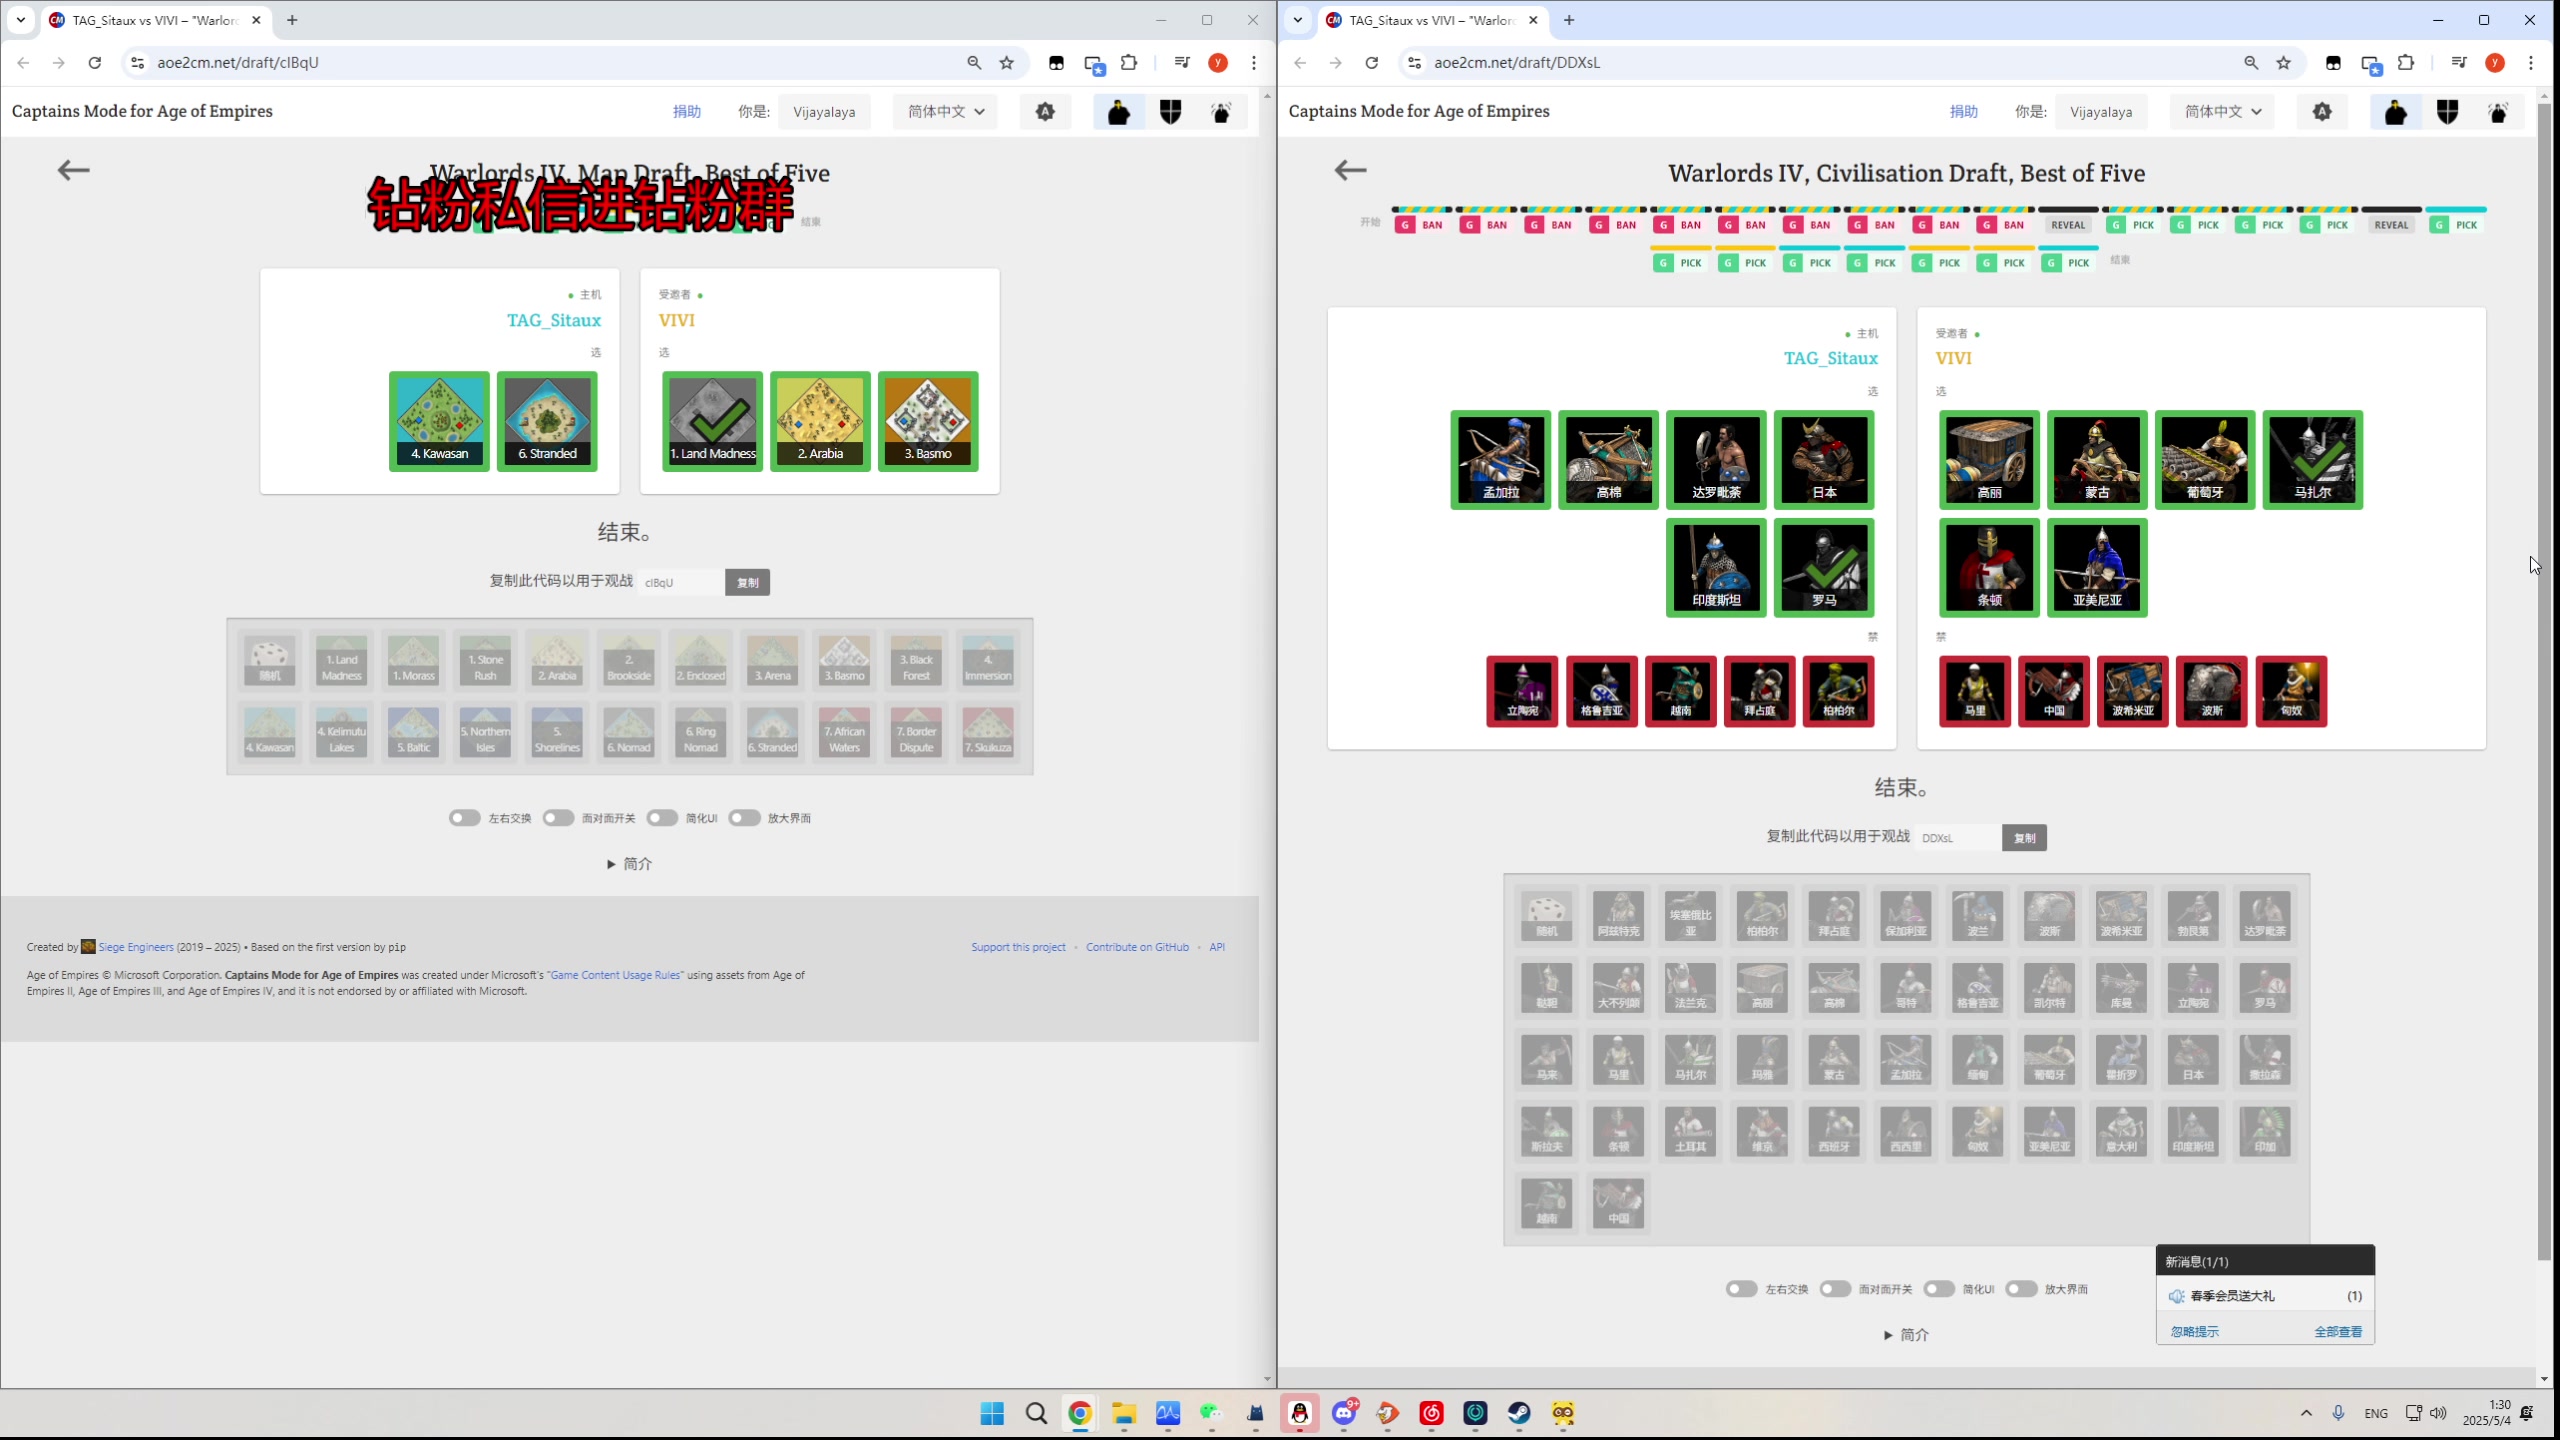Image resolution: width=2560 pixels, height=1440 pixels.
Task: Click the Kawasan map pick
Action: point(439,421)
